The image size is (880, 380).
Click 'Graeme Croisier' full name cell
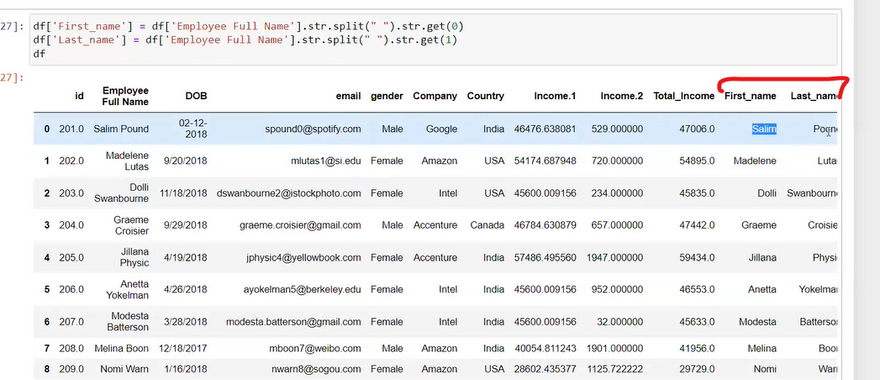click(131, 225)
